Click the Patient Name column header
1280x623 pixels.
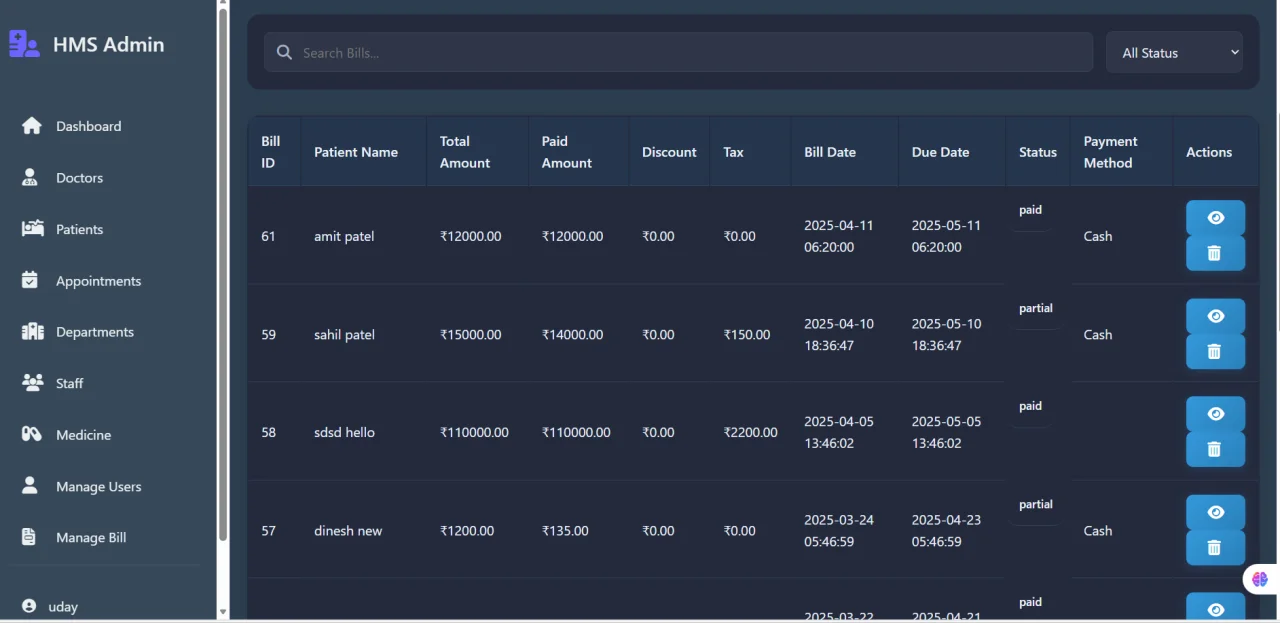tap(364, 152)
